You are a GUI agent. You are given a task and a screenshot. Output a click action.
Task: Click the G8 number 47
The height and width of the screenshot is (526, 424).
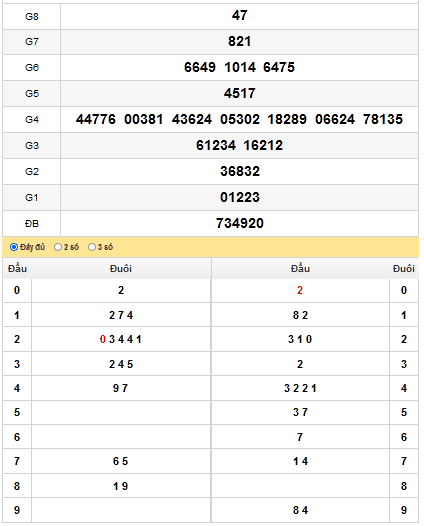point(240,15)
